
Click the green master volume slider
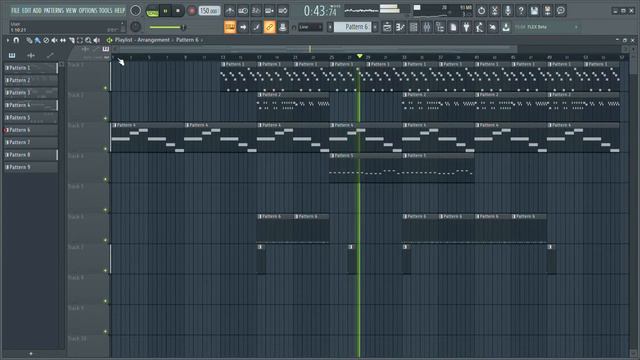[167, 27]
